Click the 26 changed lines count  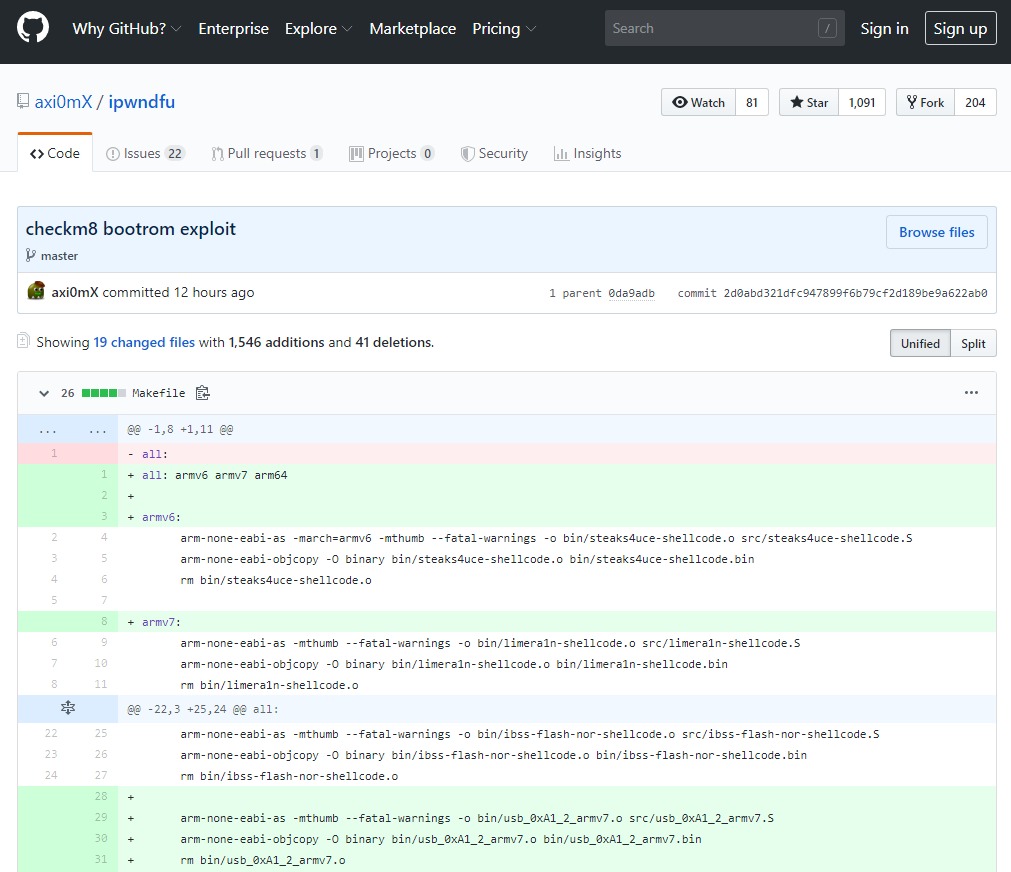click(x=68, y=393)
